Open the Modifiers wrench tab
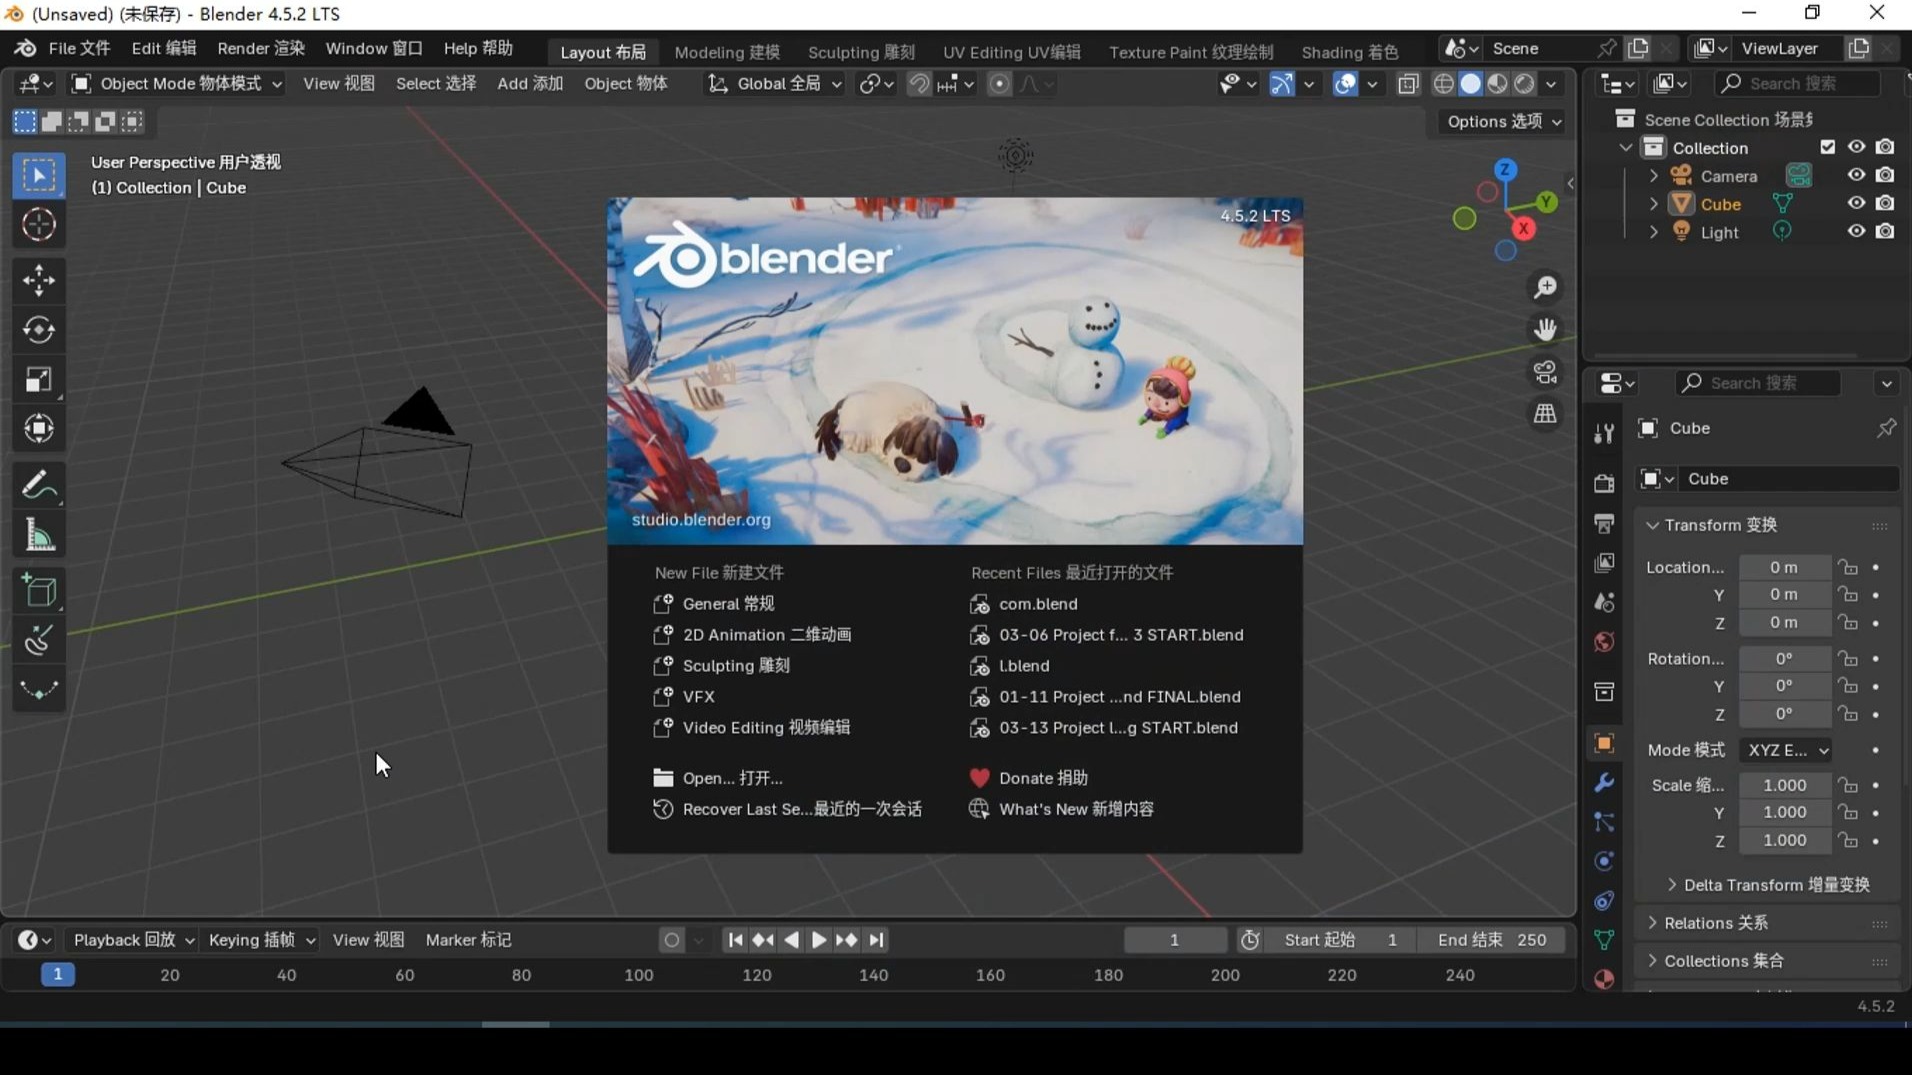Image resolution: width=1912 pixels, height=1075 pixels. click(1604, 783)
